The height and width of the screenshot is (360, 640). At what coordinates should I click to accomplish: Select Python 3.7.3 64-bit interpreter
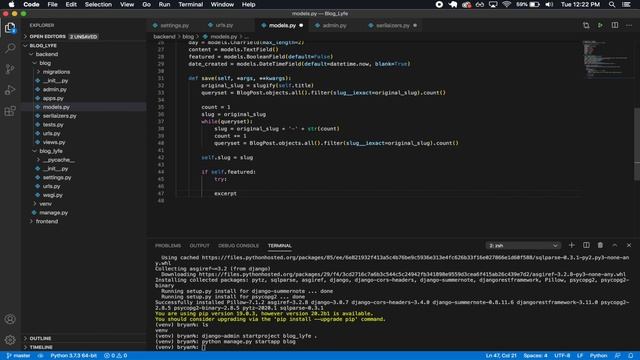(x=73, y=356)
